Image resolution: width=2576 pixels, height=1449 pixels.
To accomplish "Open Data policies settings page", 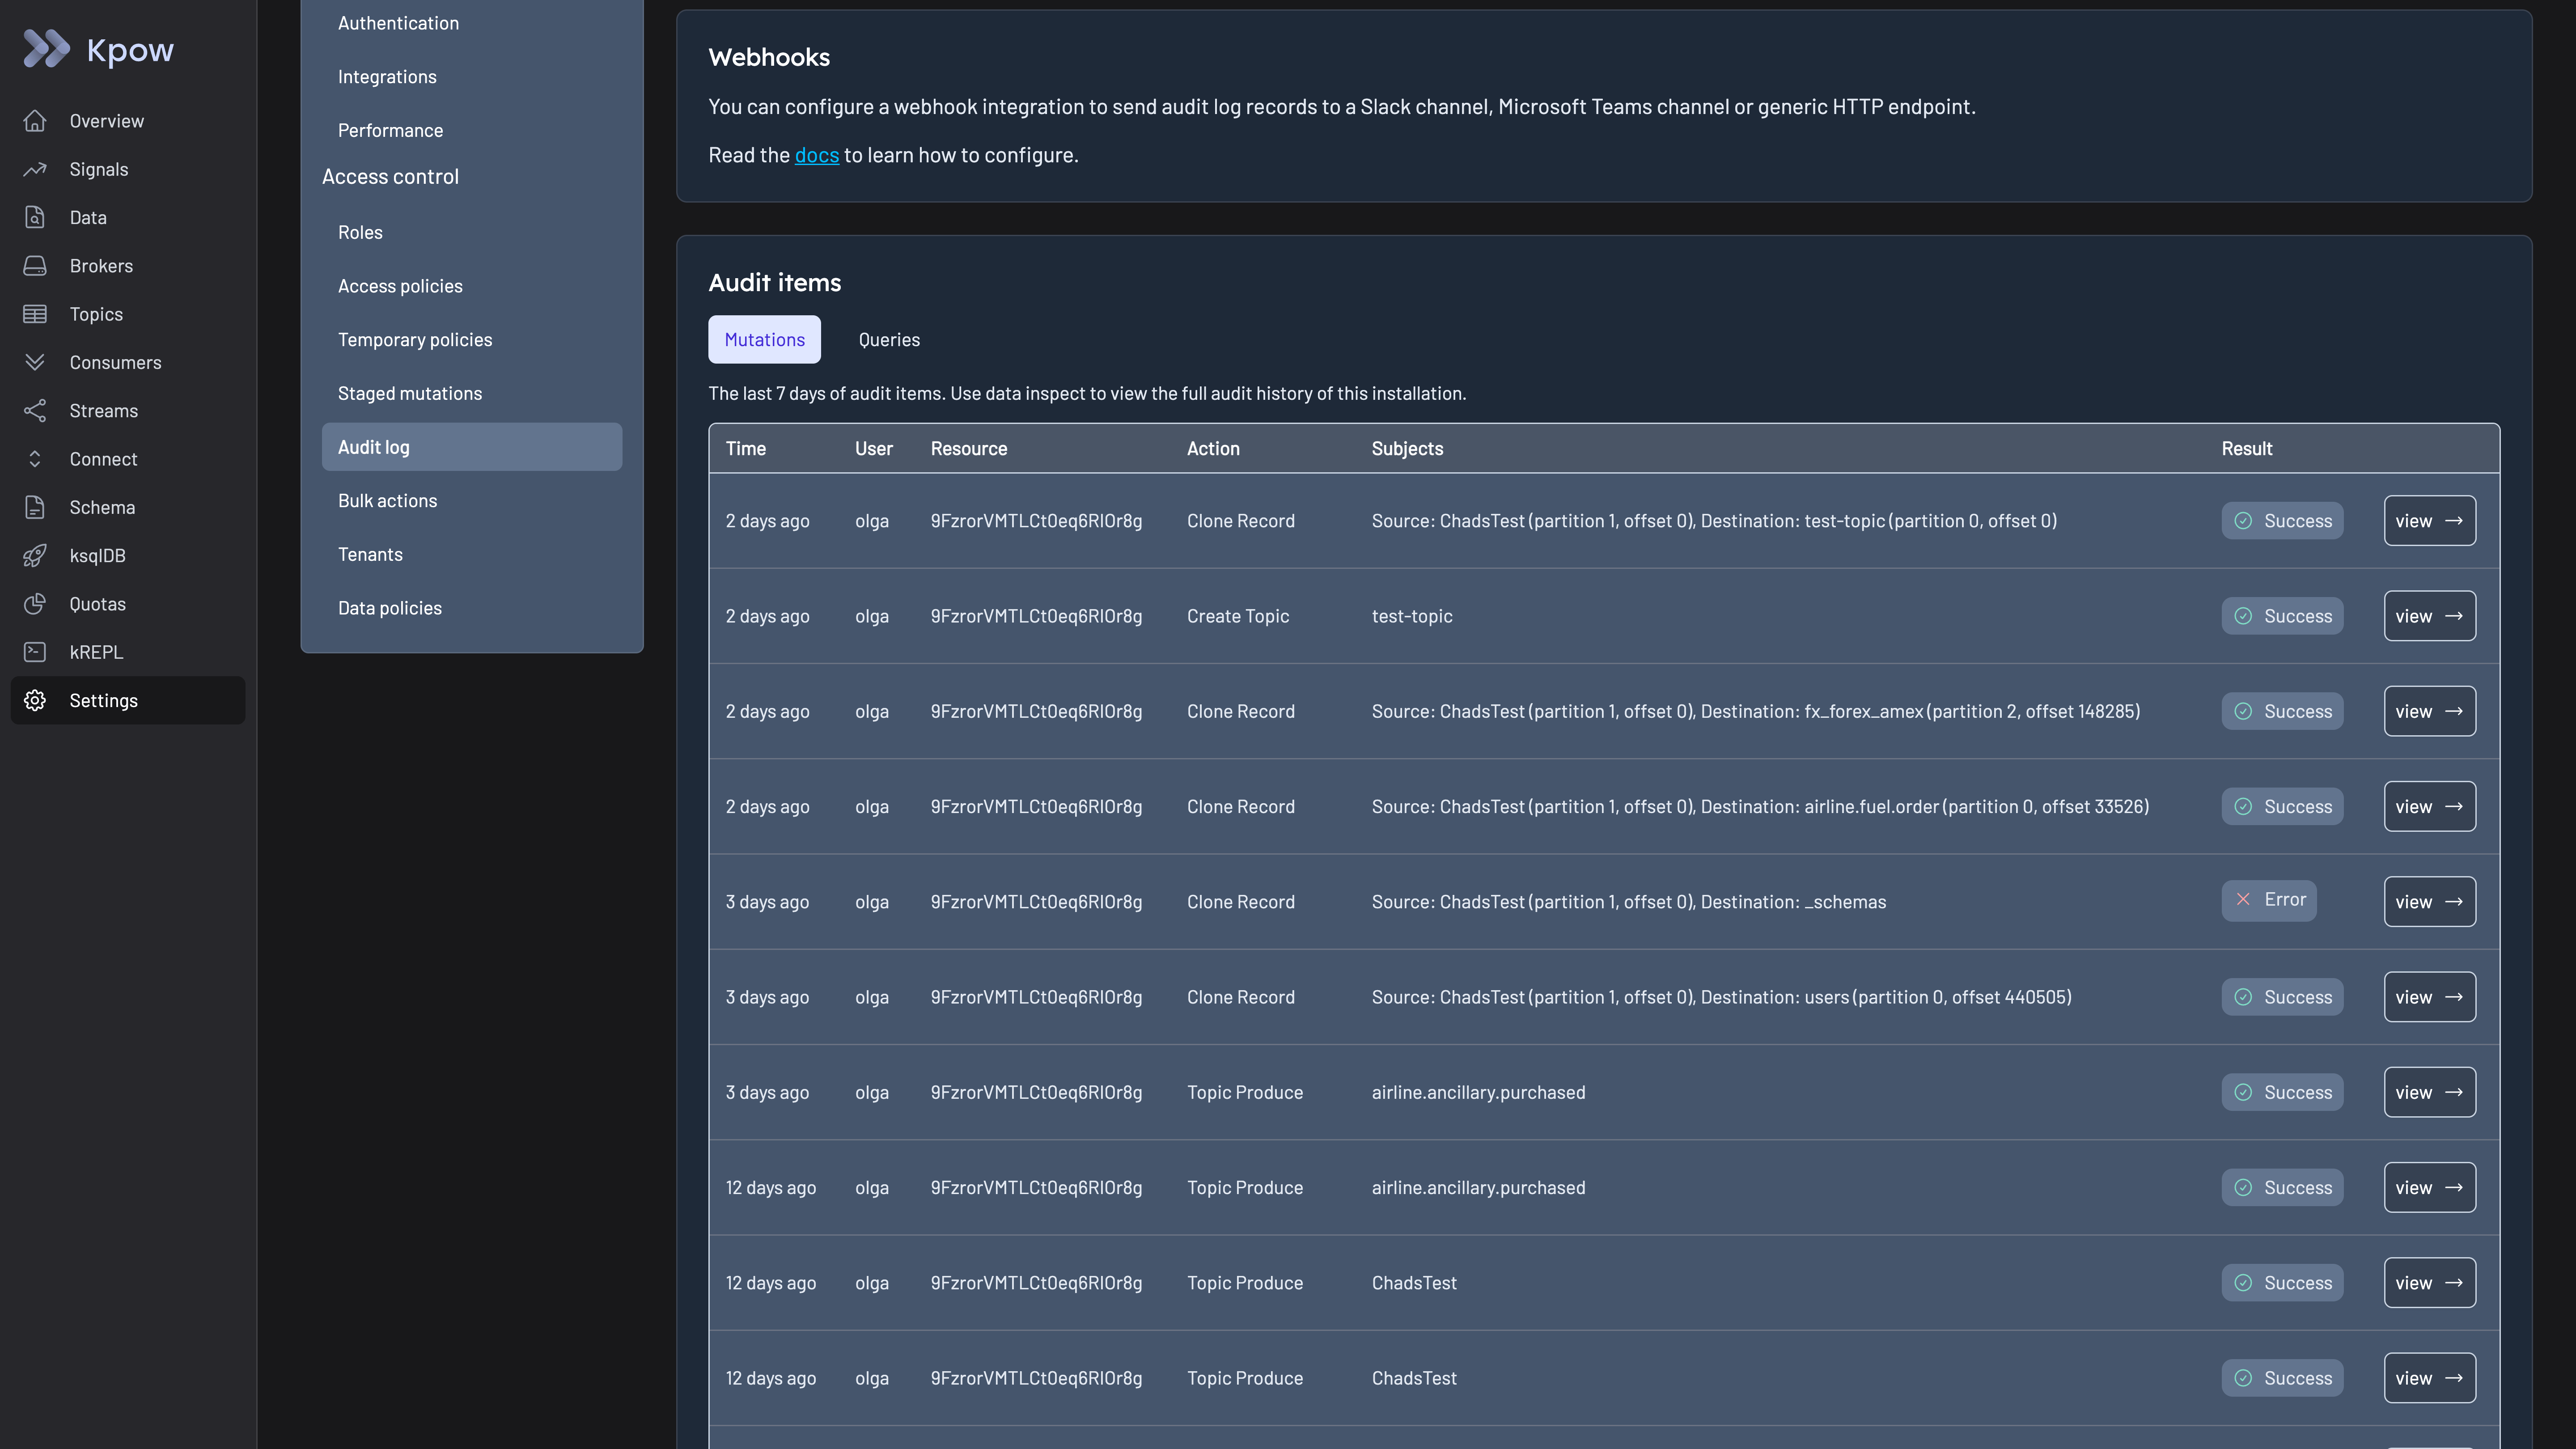I will coord(389,608).
